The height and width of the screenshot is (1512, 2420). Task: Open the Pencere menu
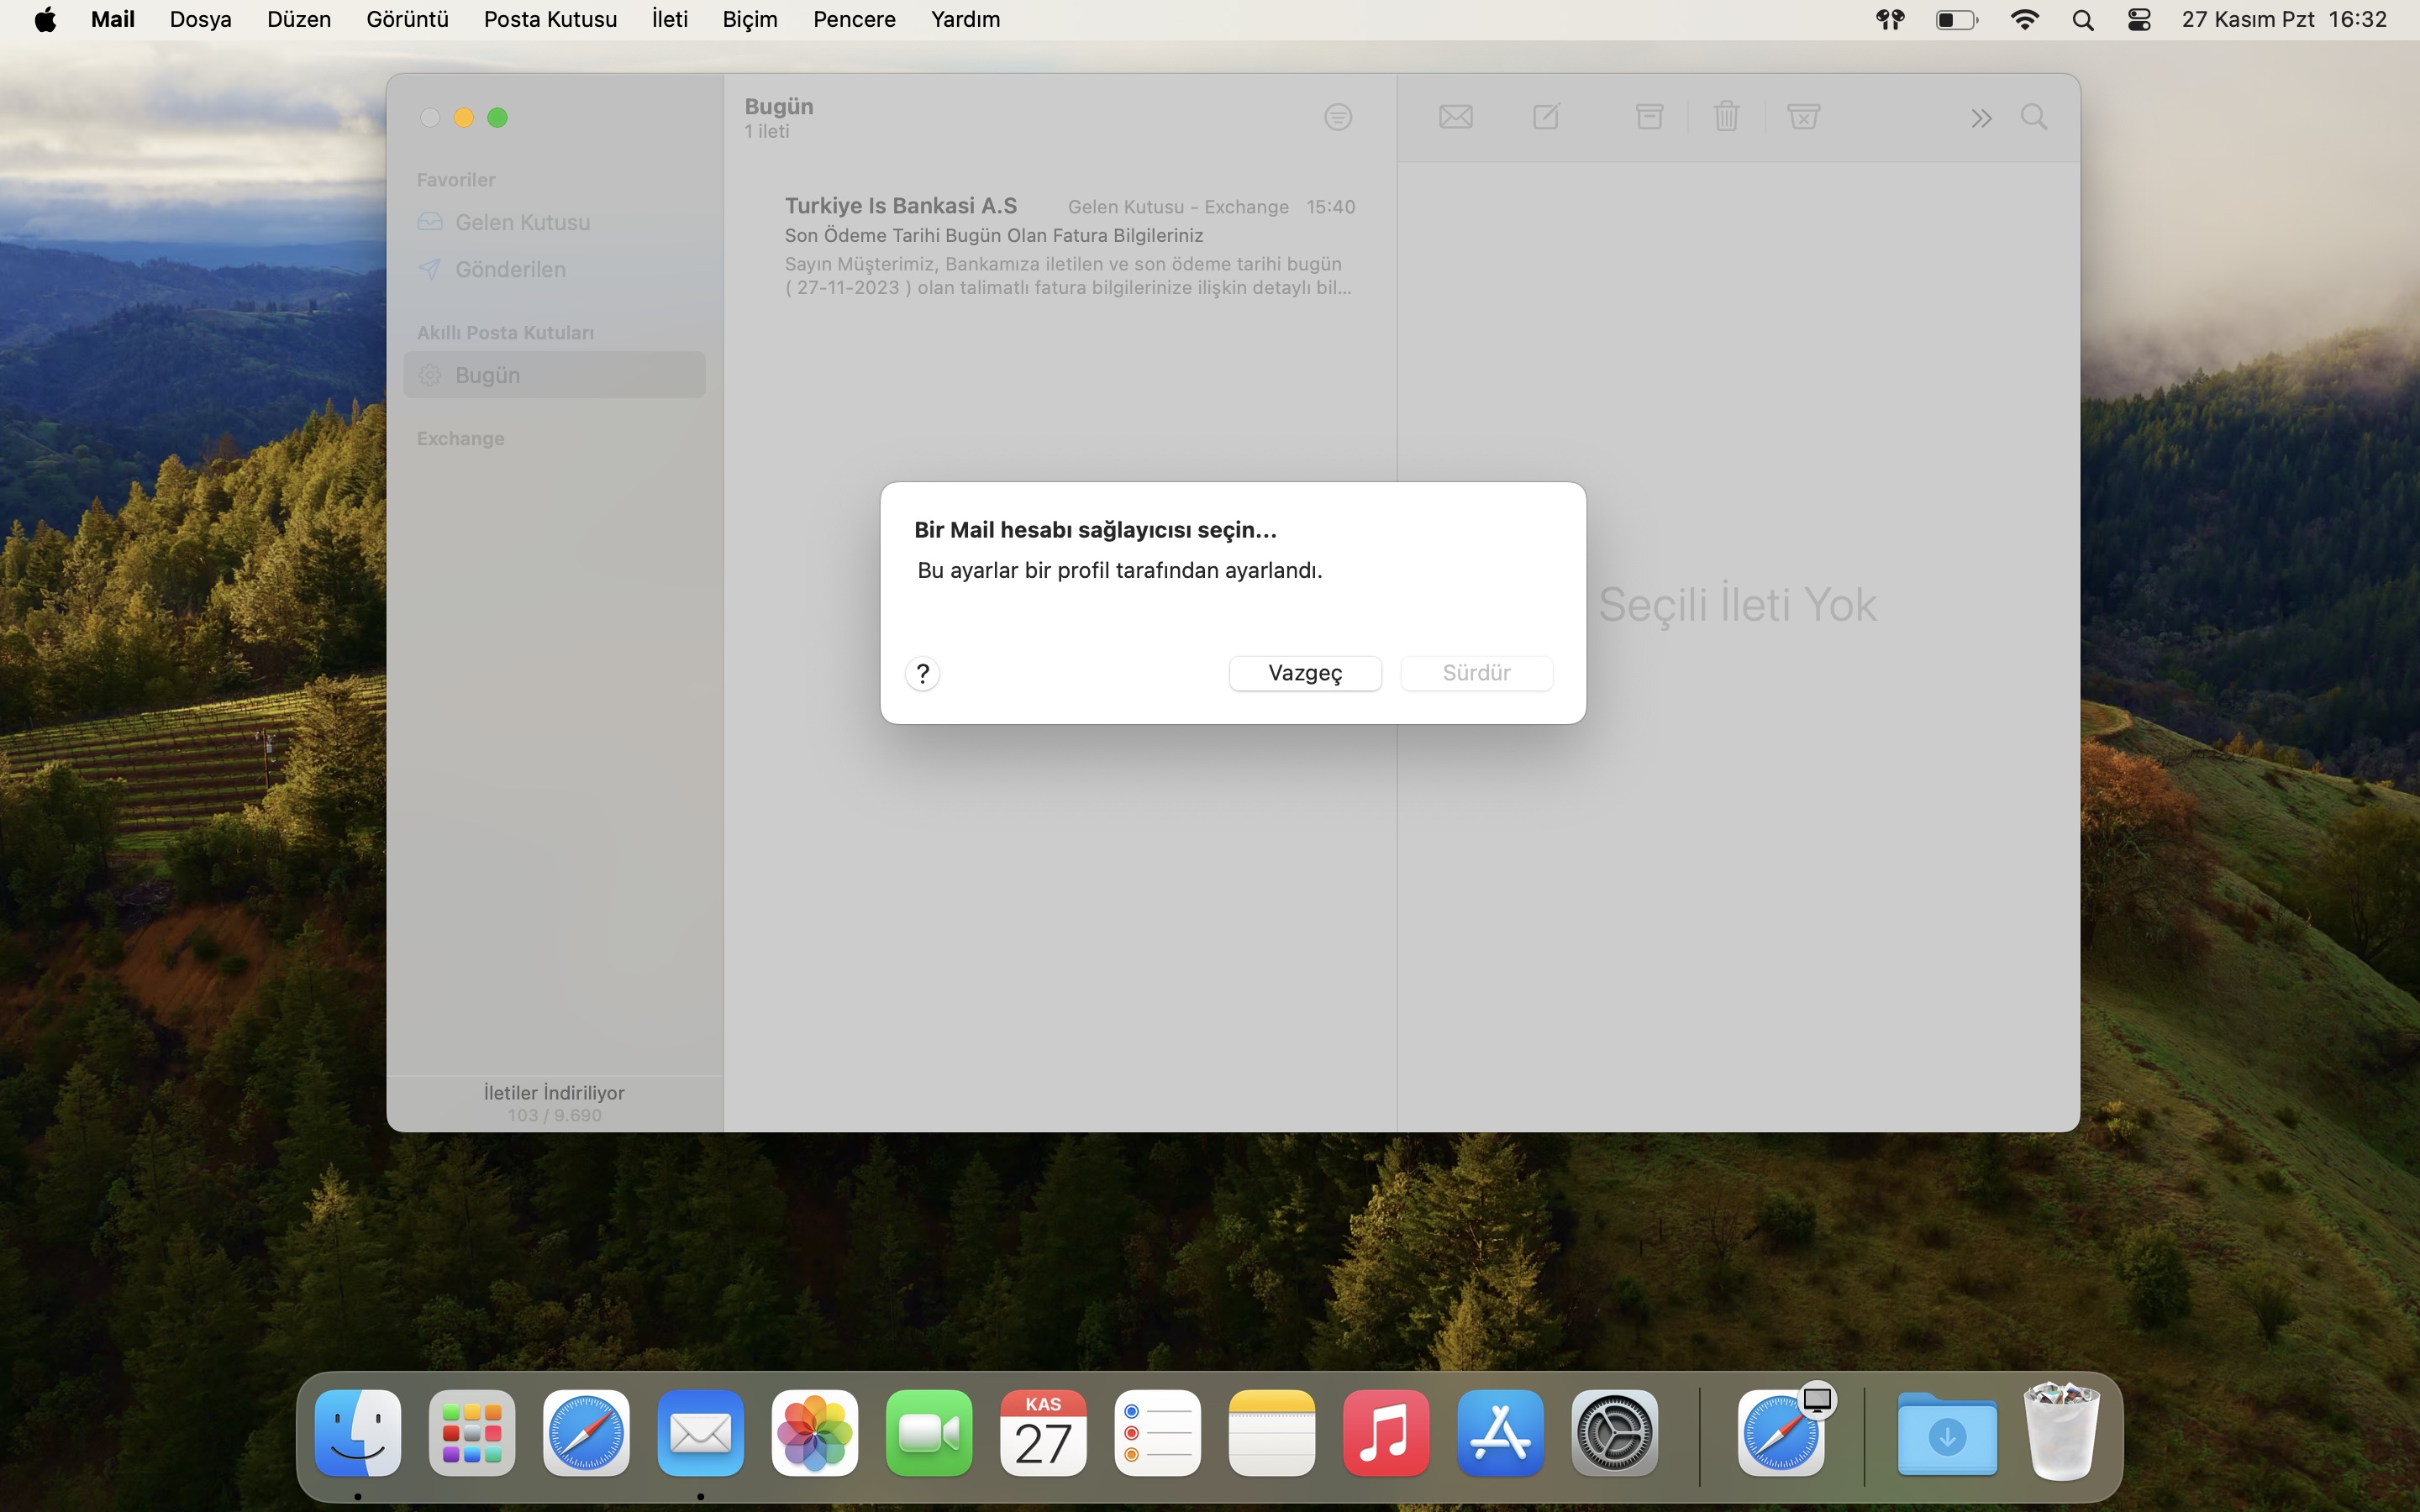[854, 19]
